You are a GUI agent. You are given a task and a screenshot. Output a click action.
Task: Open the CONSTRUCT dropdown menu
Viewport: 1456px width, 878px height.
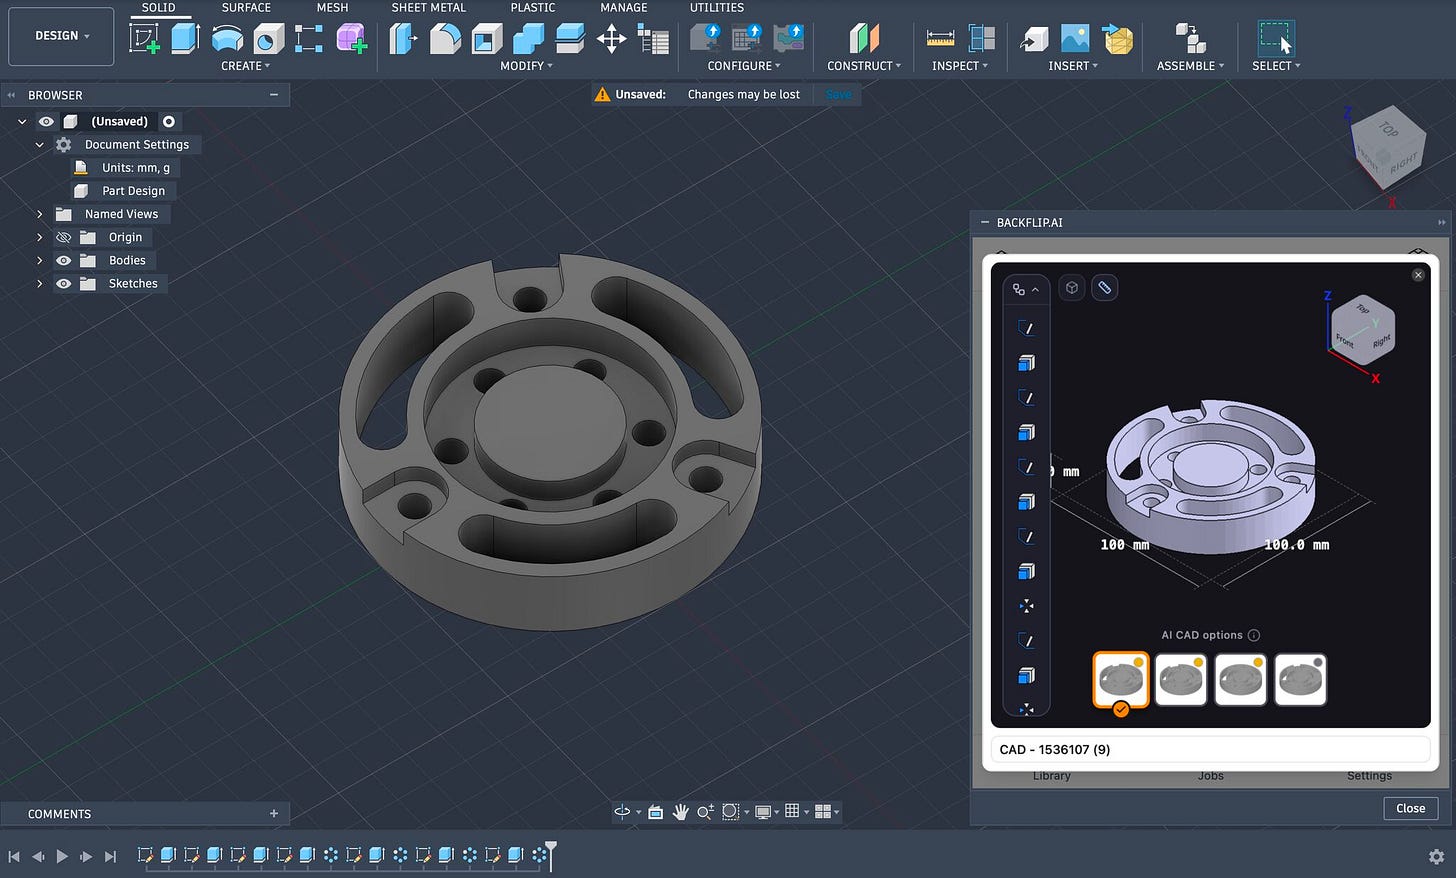[x=864, y=66]
